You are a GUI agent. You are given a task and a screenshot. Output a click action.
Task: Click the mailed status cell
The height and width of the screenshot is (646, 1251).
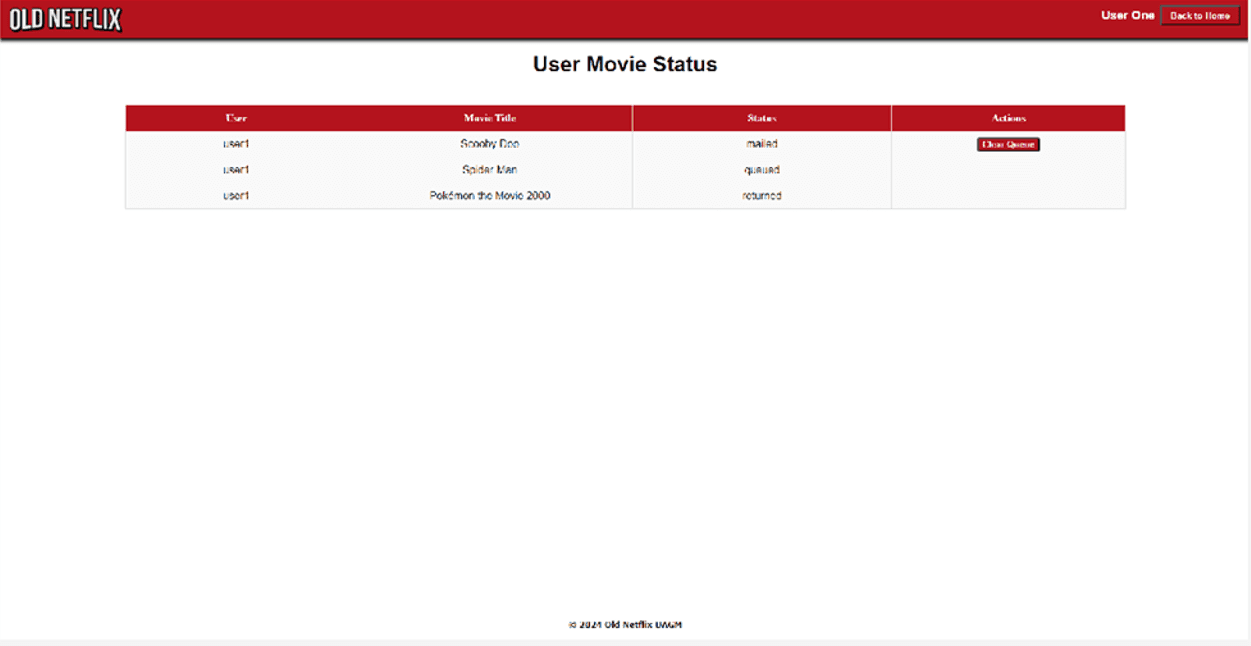pos(762,144)
